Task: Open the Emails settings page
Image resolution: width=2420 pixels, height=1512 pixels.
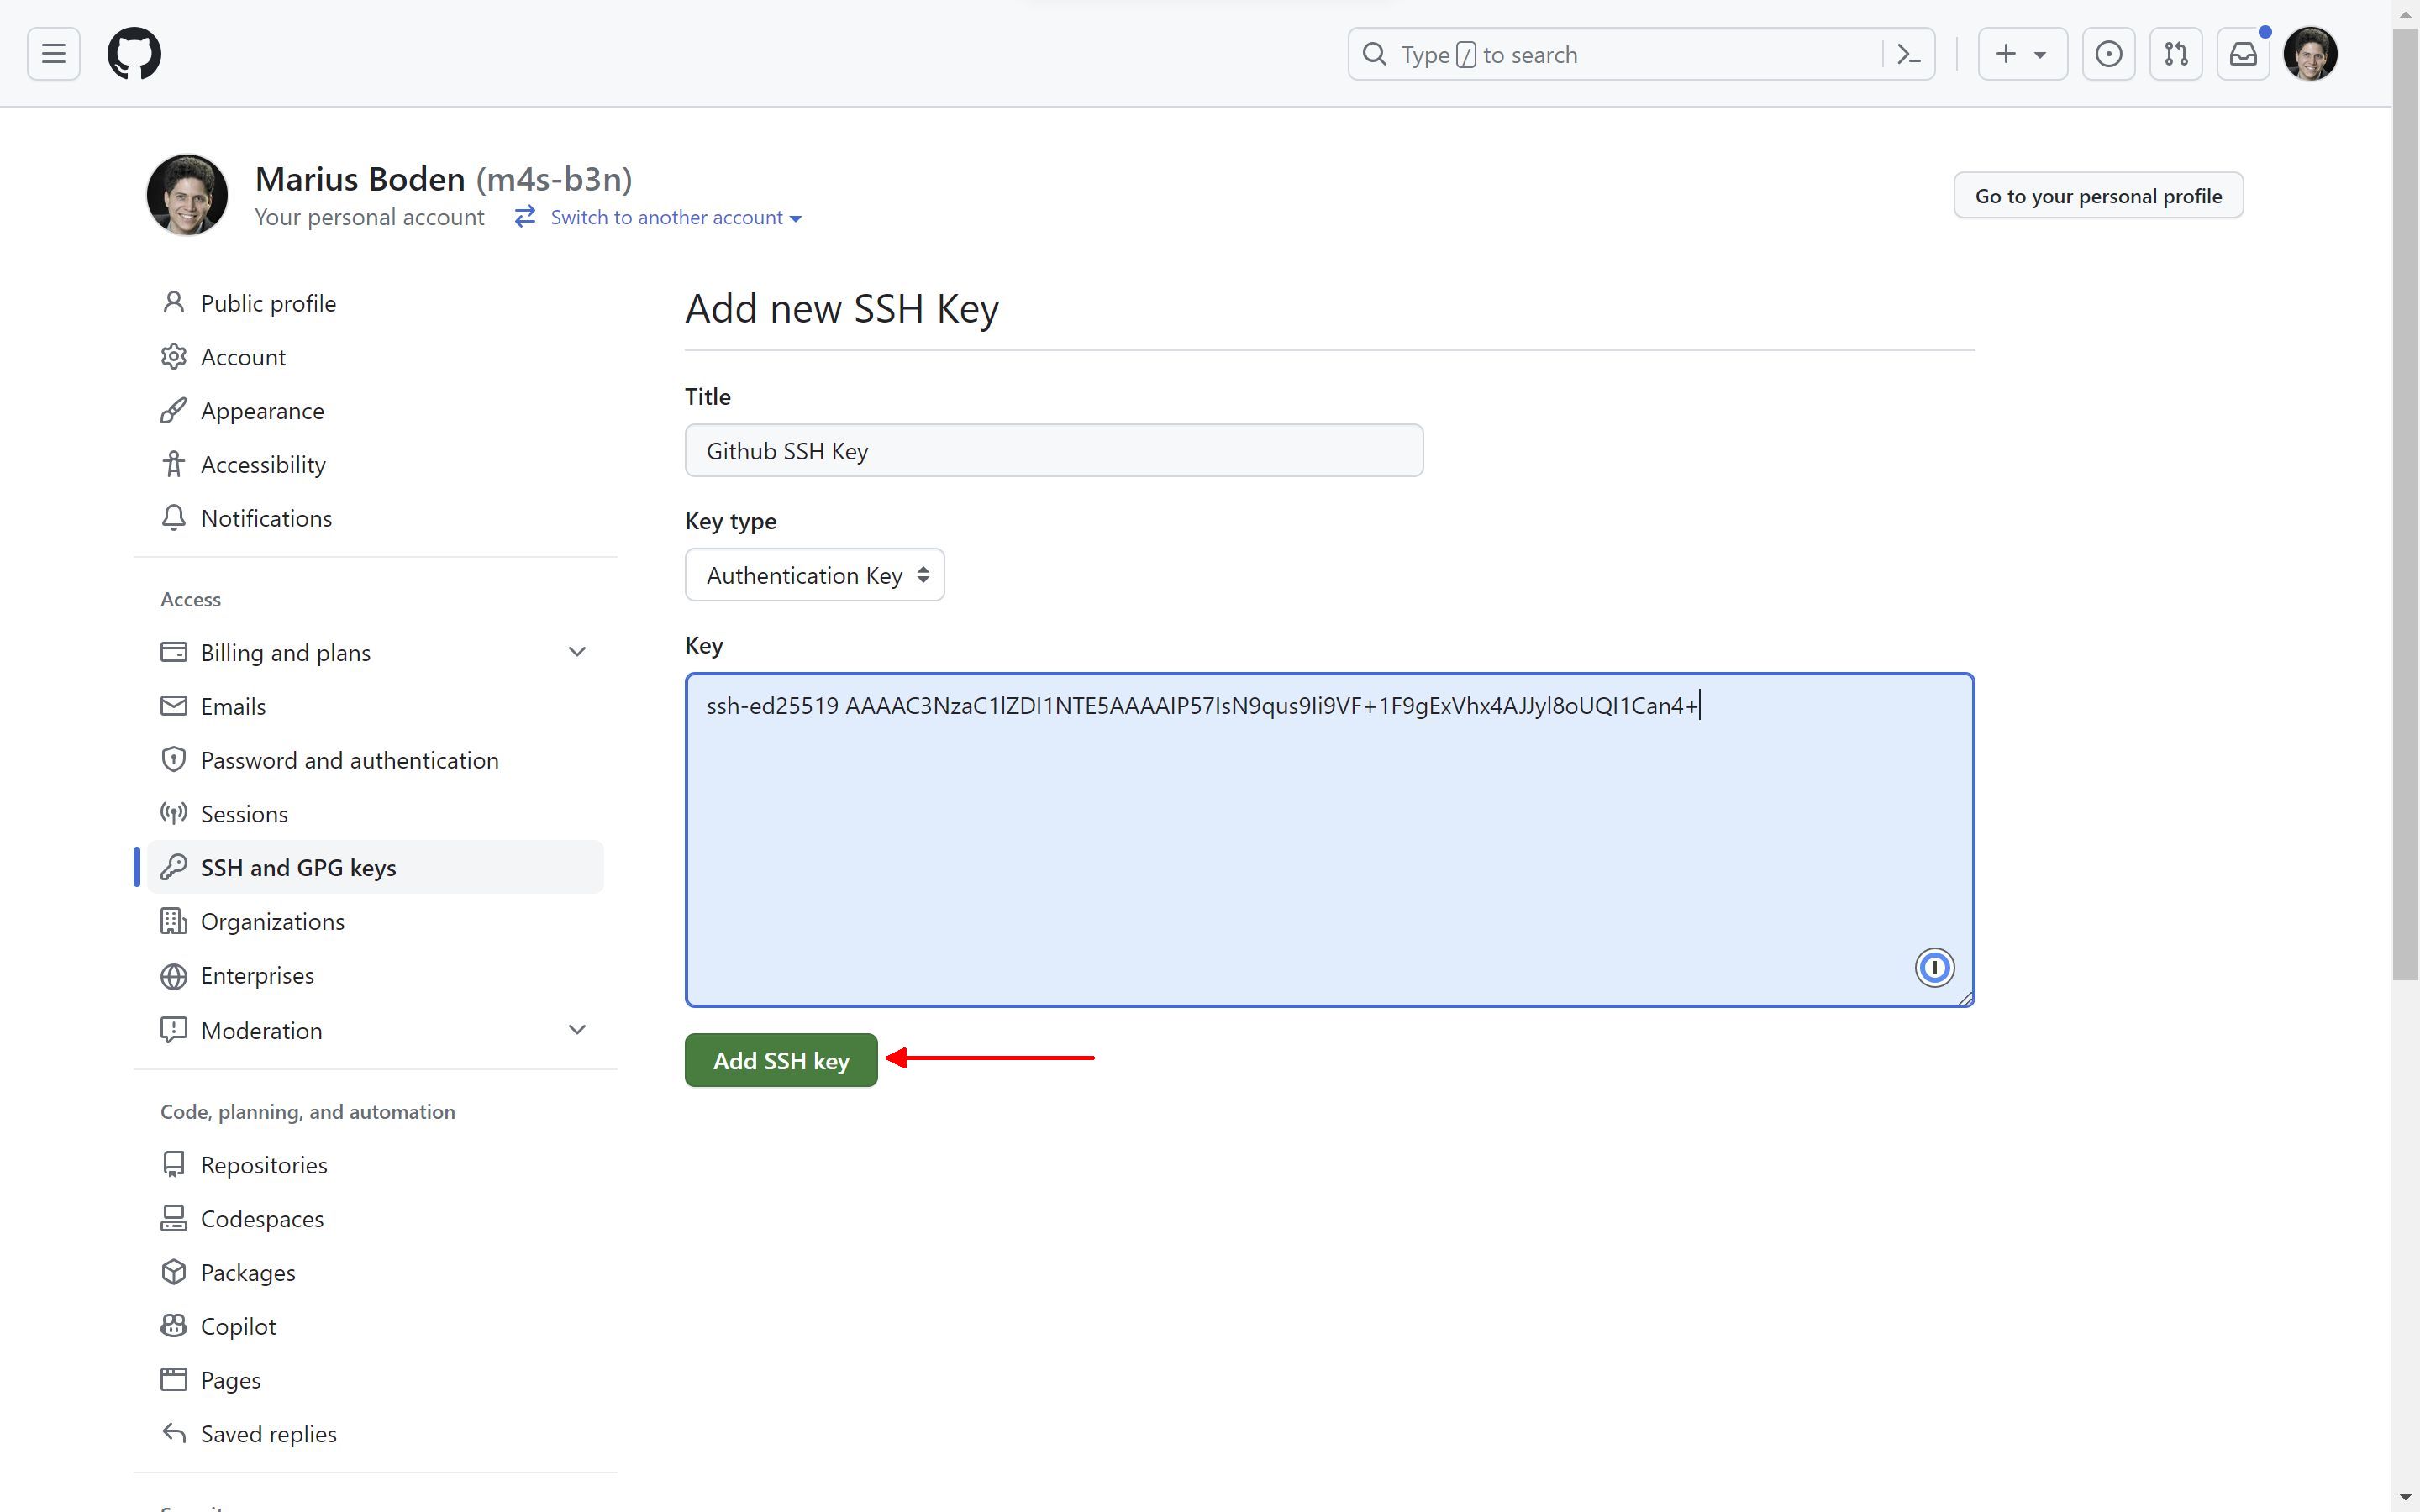Action: pyautogui.click(x=233, y=706)
